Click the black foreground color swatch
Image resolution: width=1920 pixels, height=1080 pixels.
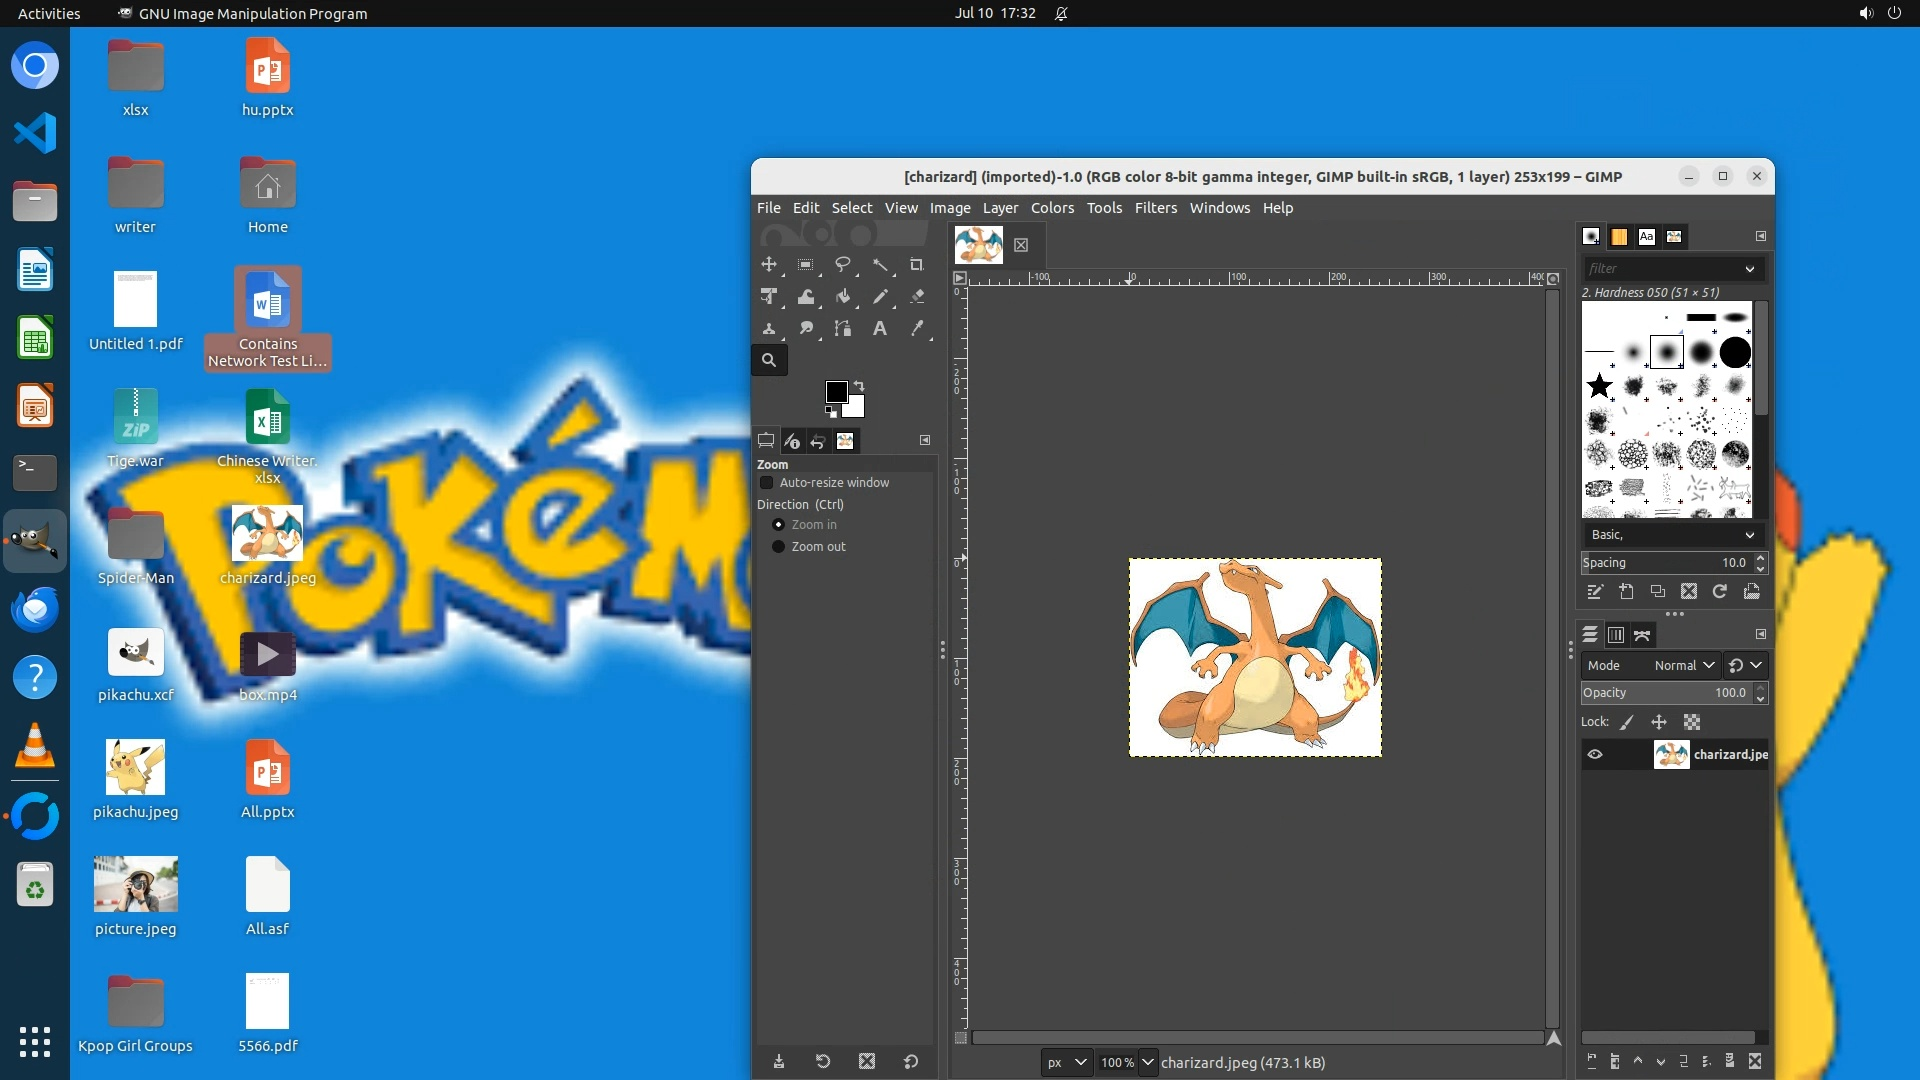[836, 392]
